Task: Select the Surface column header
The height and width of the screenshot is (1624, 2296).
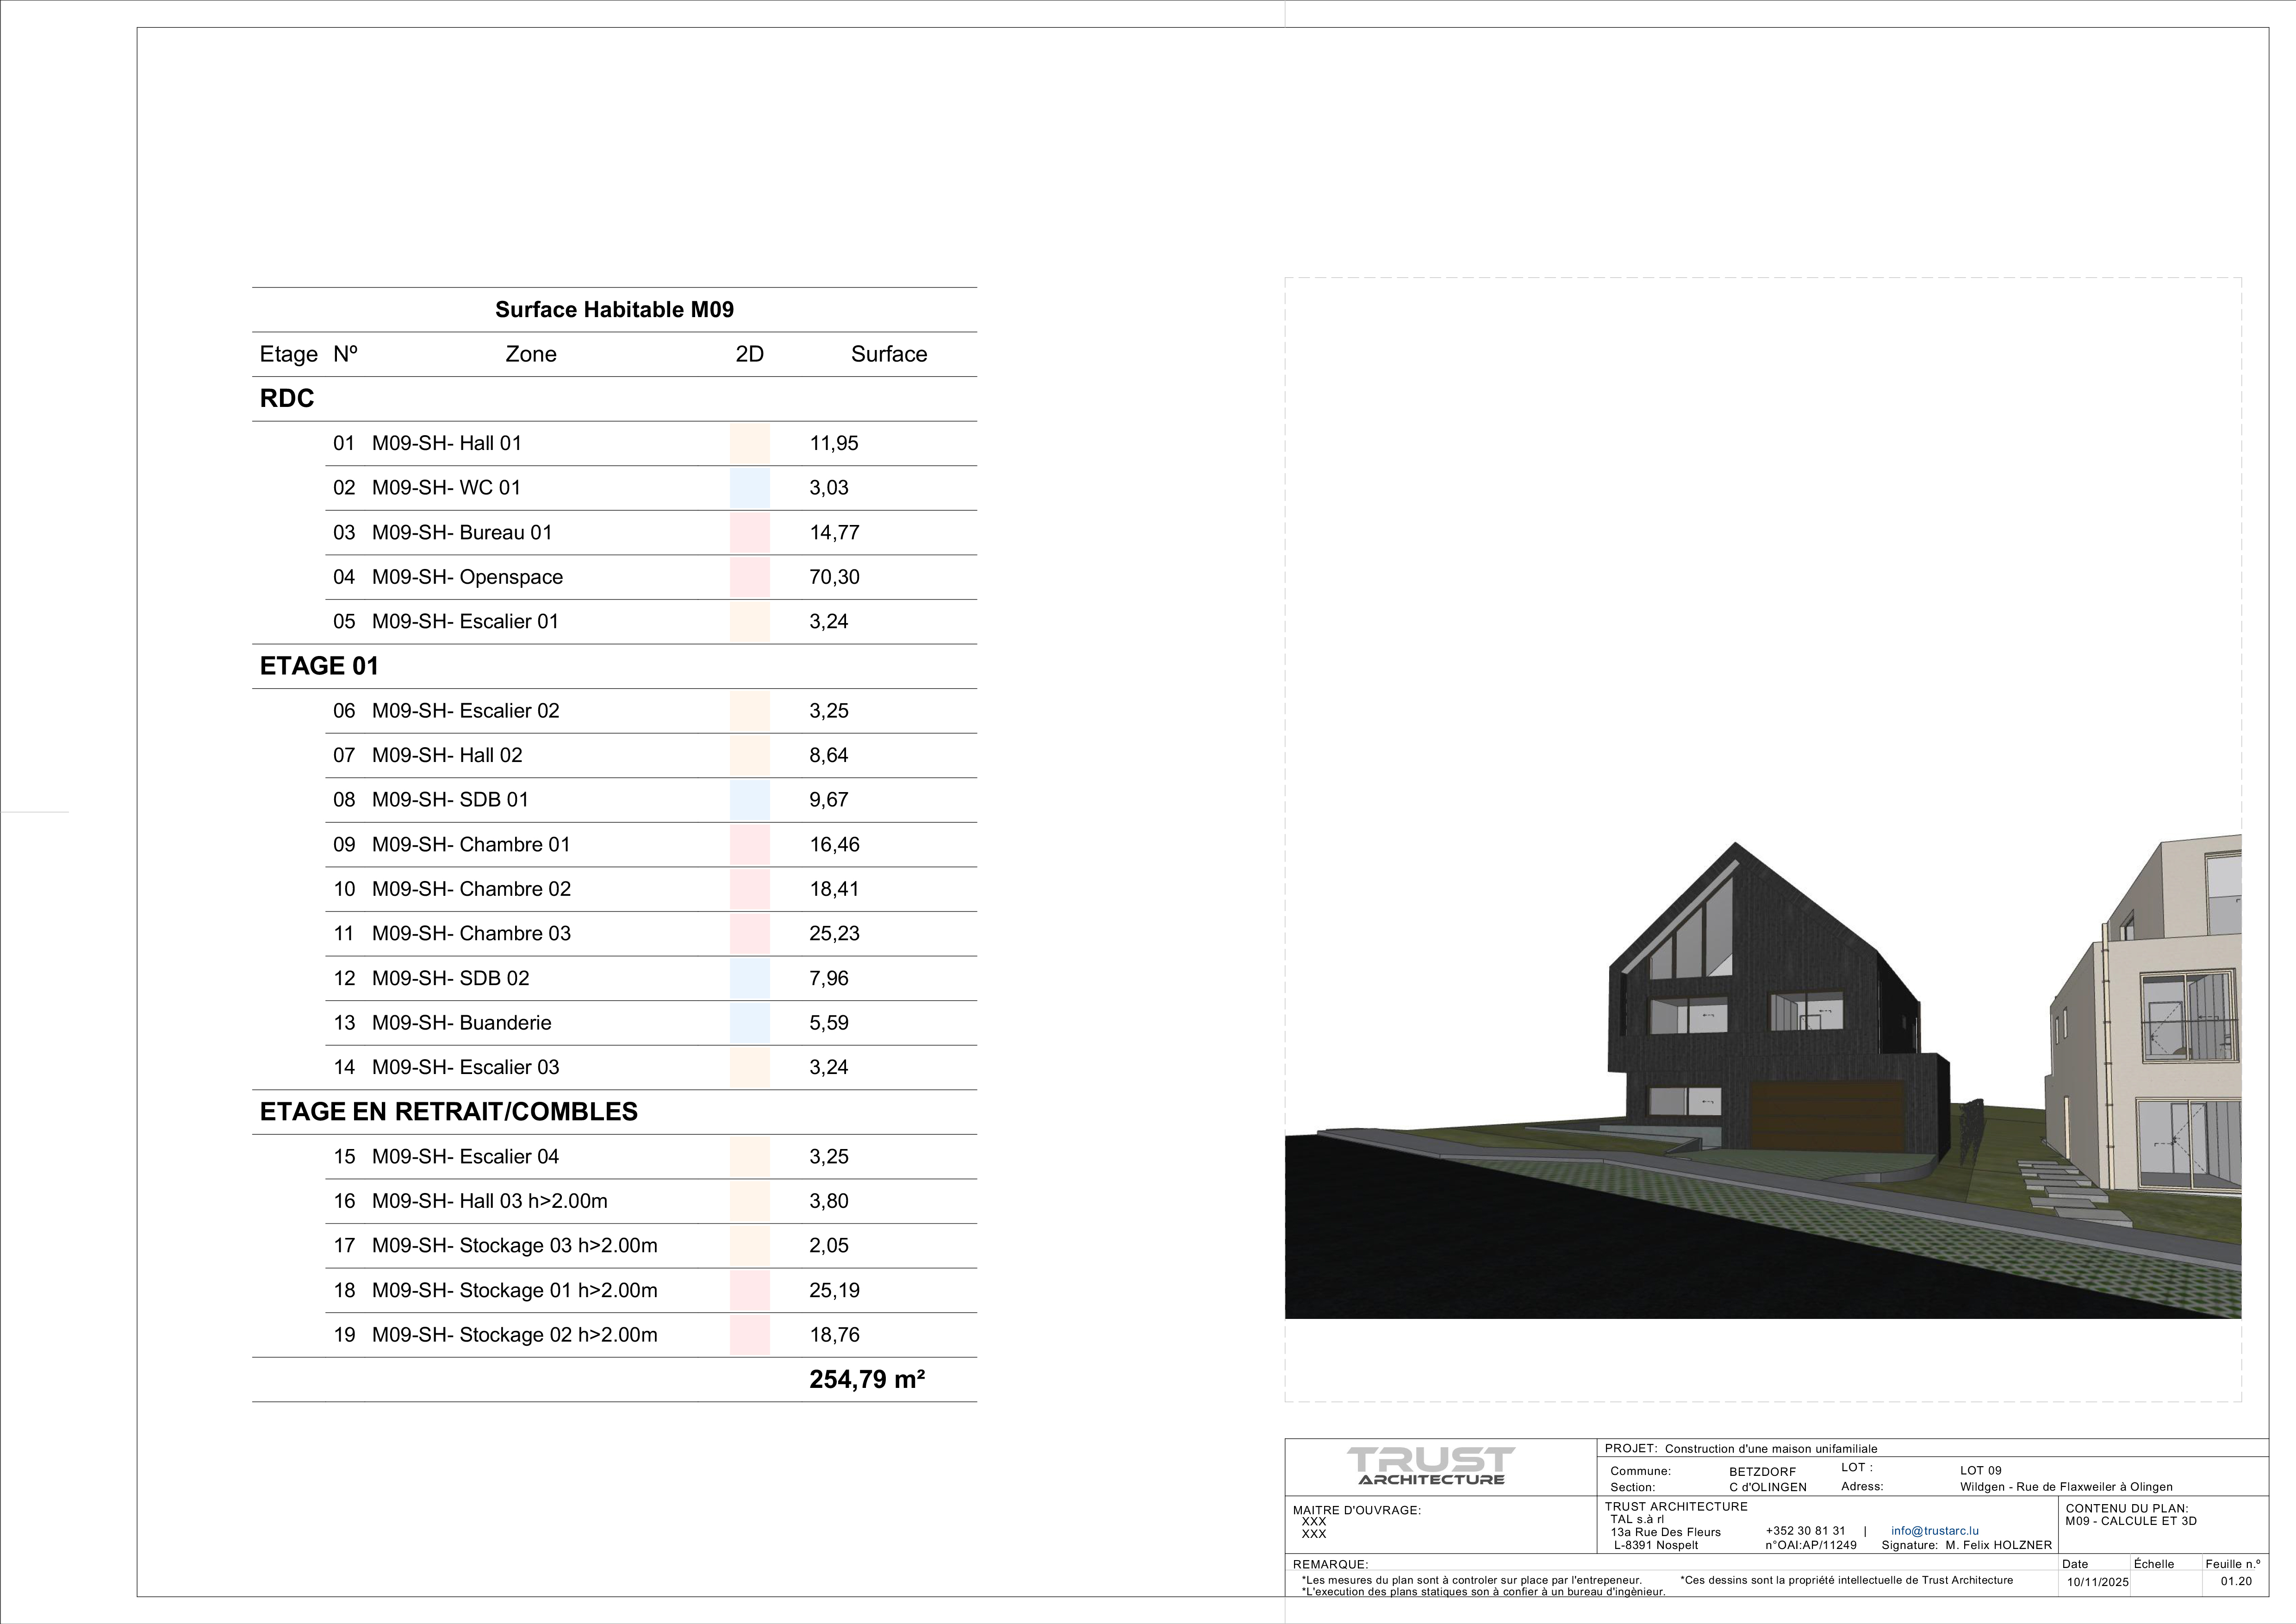Action: click(x=888, y=355)
